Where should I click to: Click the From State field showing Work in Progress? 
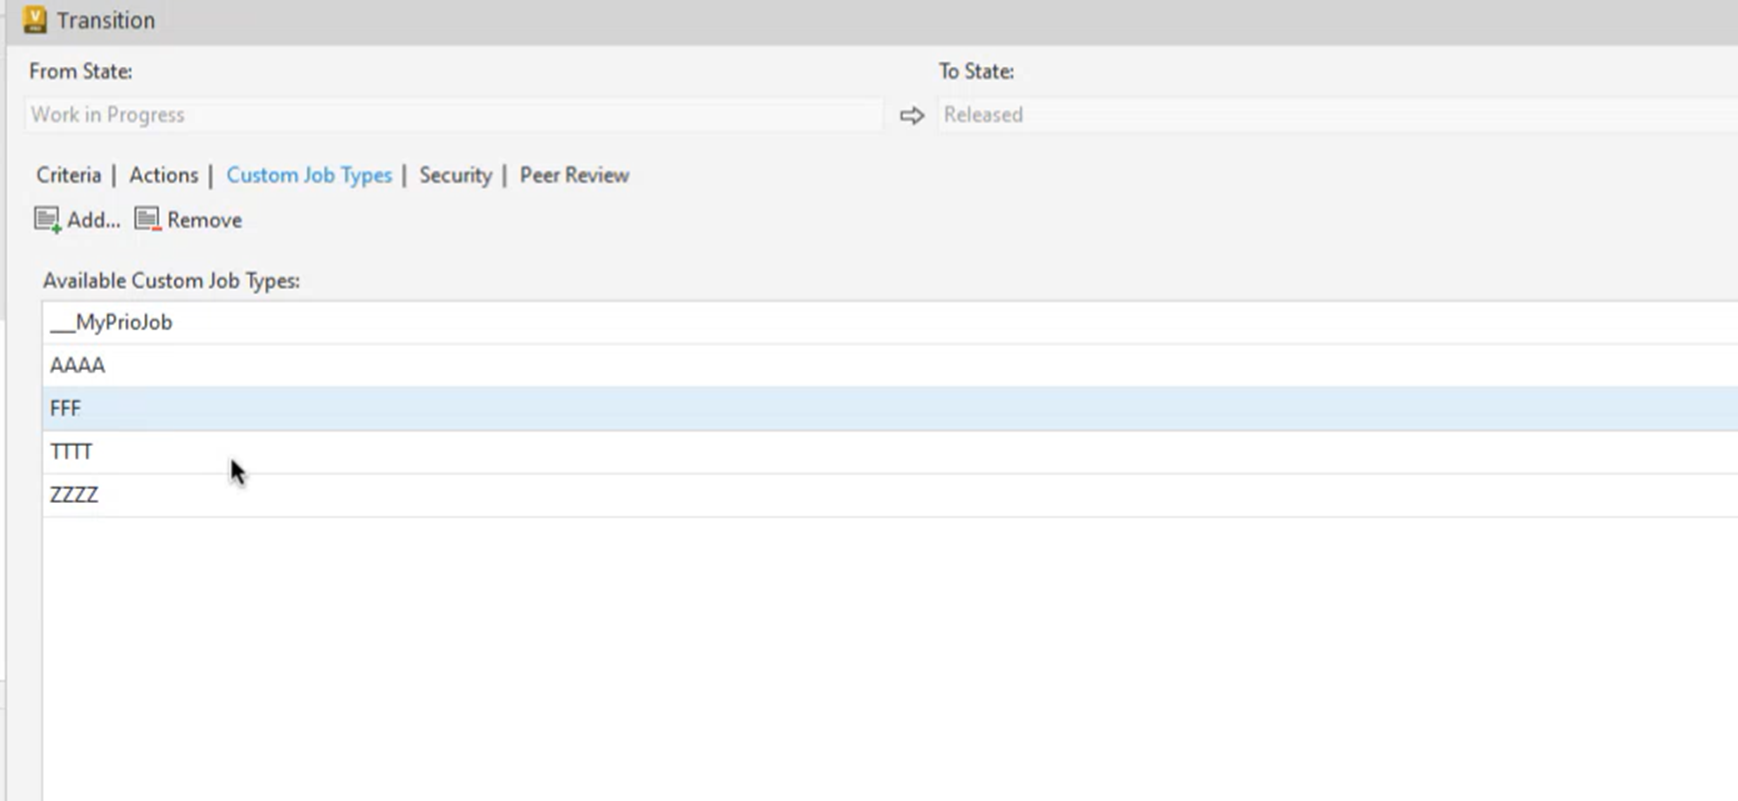tap(453, 115)
